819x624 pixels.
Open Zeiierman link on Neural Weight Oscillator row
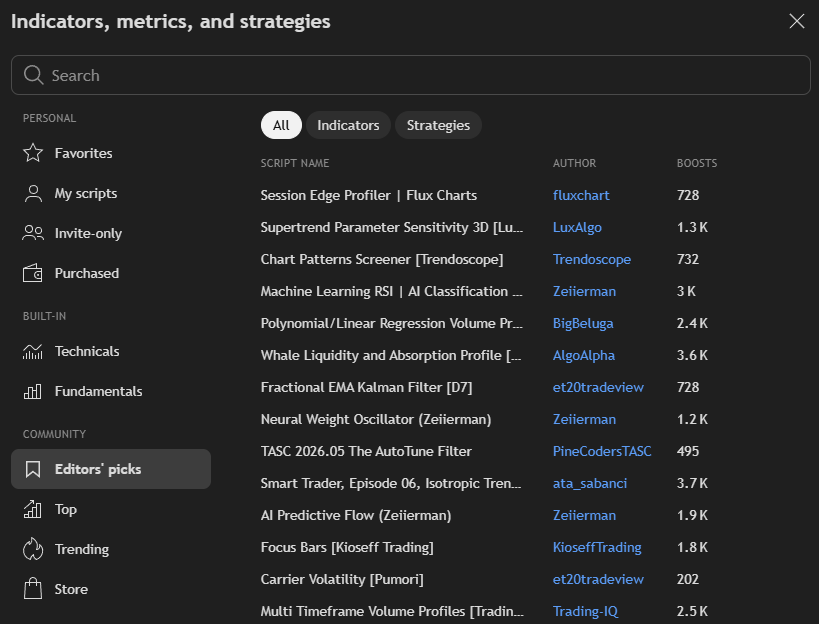(x=584, y=419)
